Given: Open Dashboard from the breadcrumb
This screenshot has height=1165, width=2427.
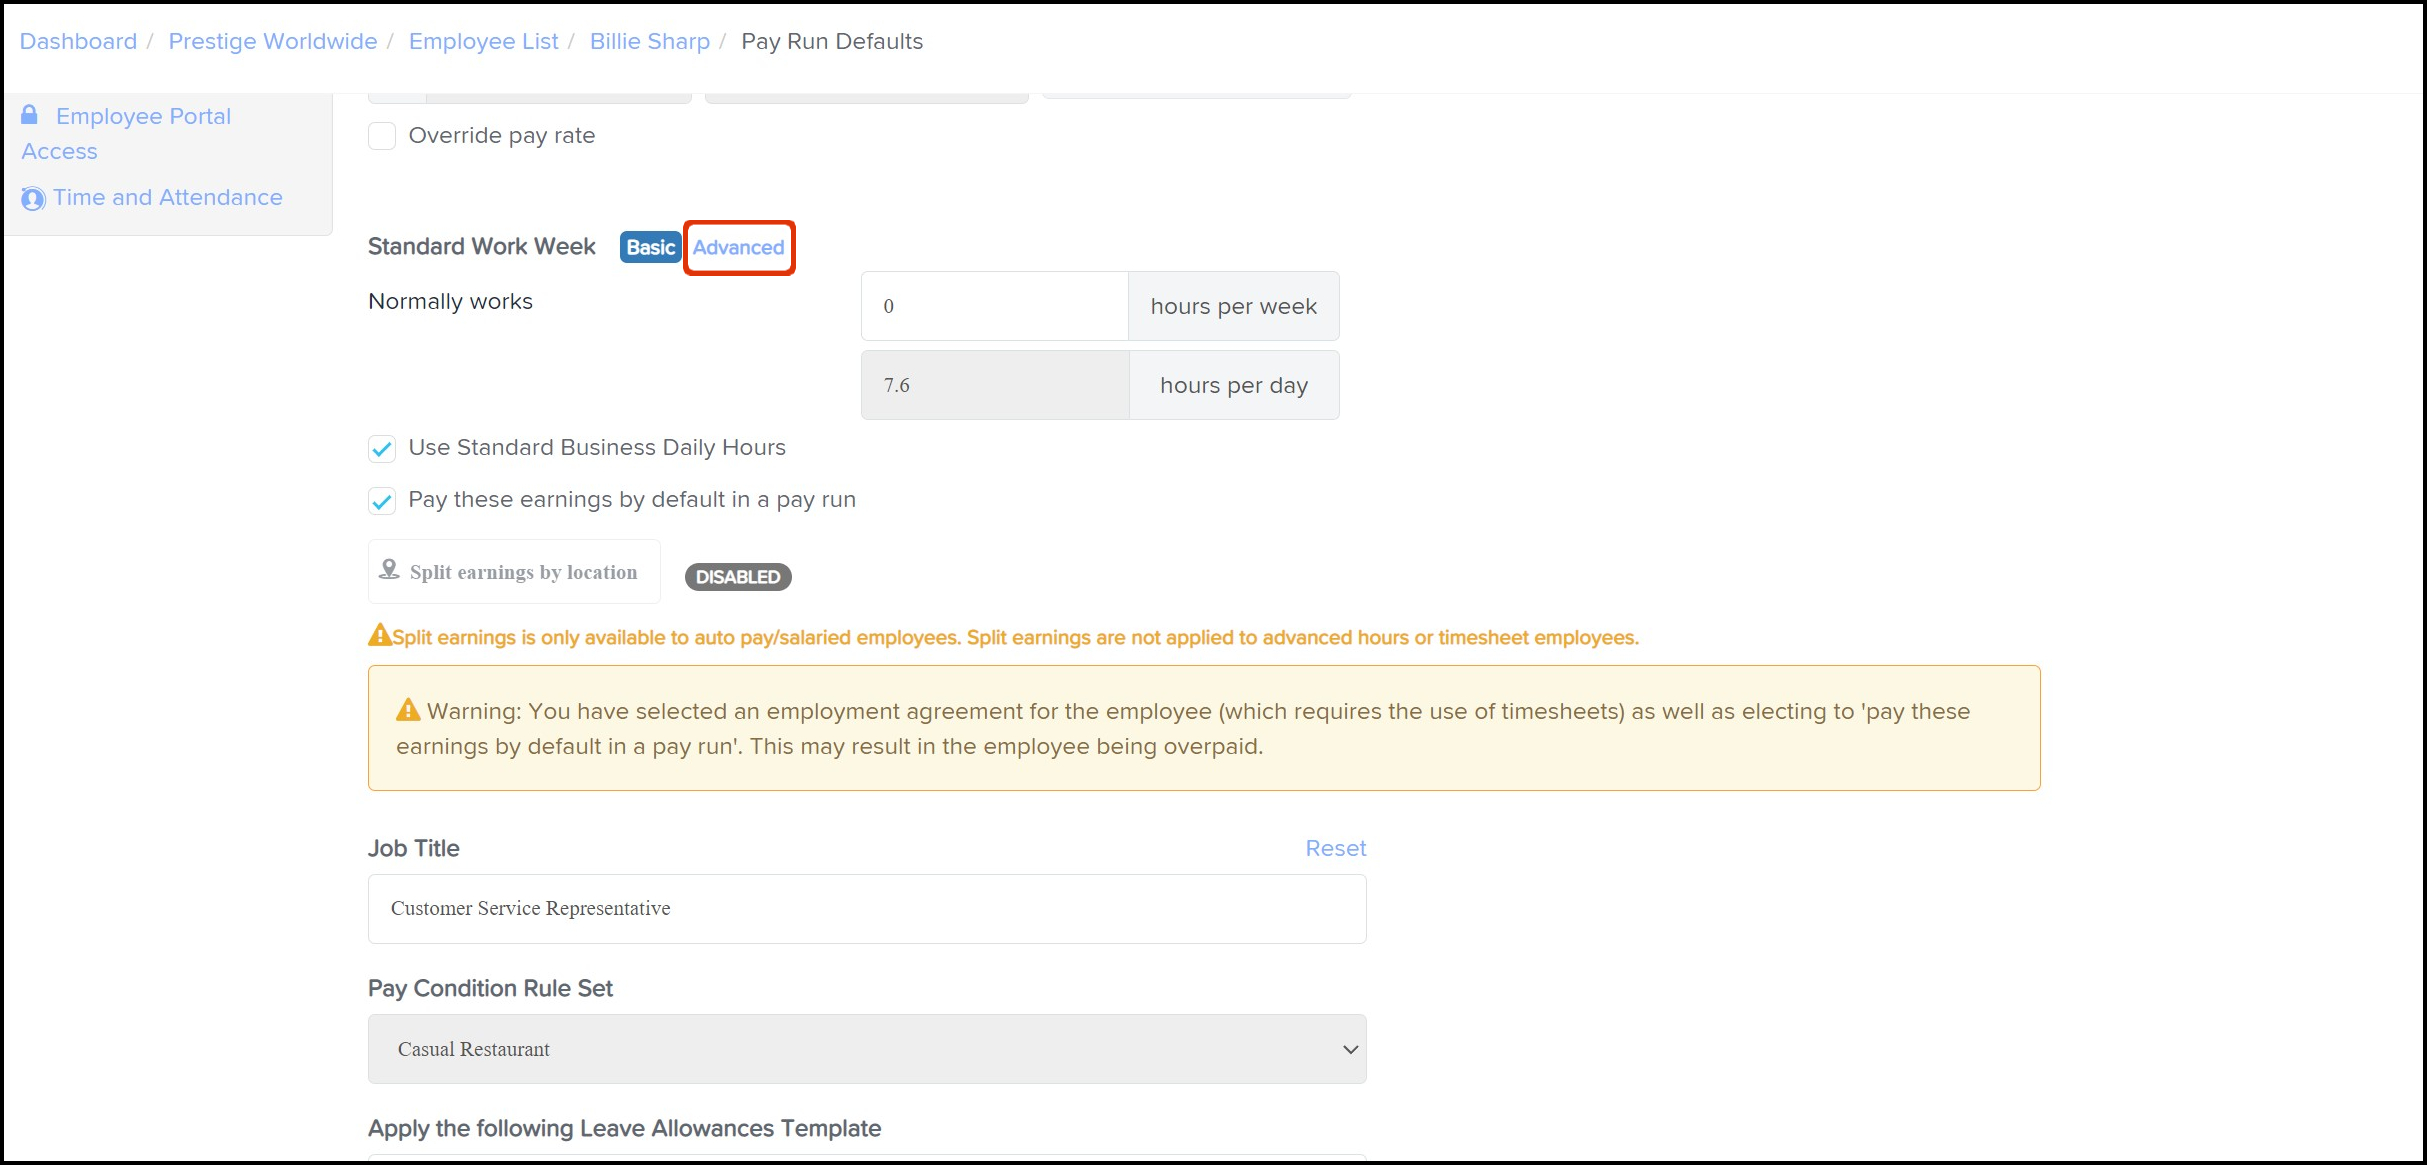Looking at the screenshot, I should (x=78, y=41).
